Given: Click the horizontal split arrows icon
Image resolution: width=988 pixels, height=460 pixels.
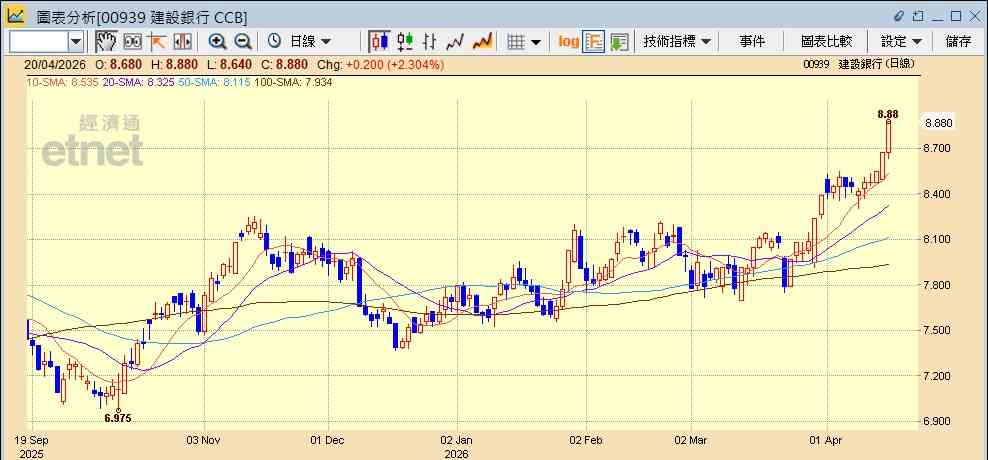Looking at the screenshot, I should click(x=182, y=42).
